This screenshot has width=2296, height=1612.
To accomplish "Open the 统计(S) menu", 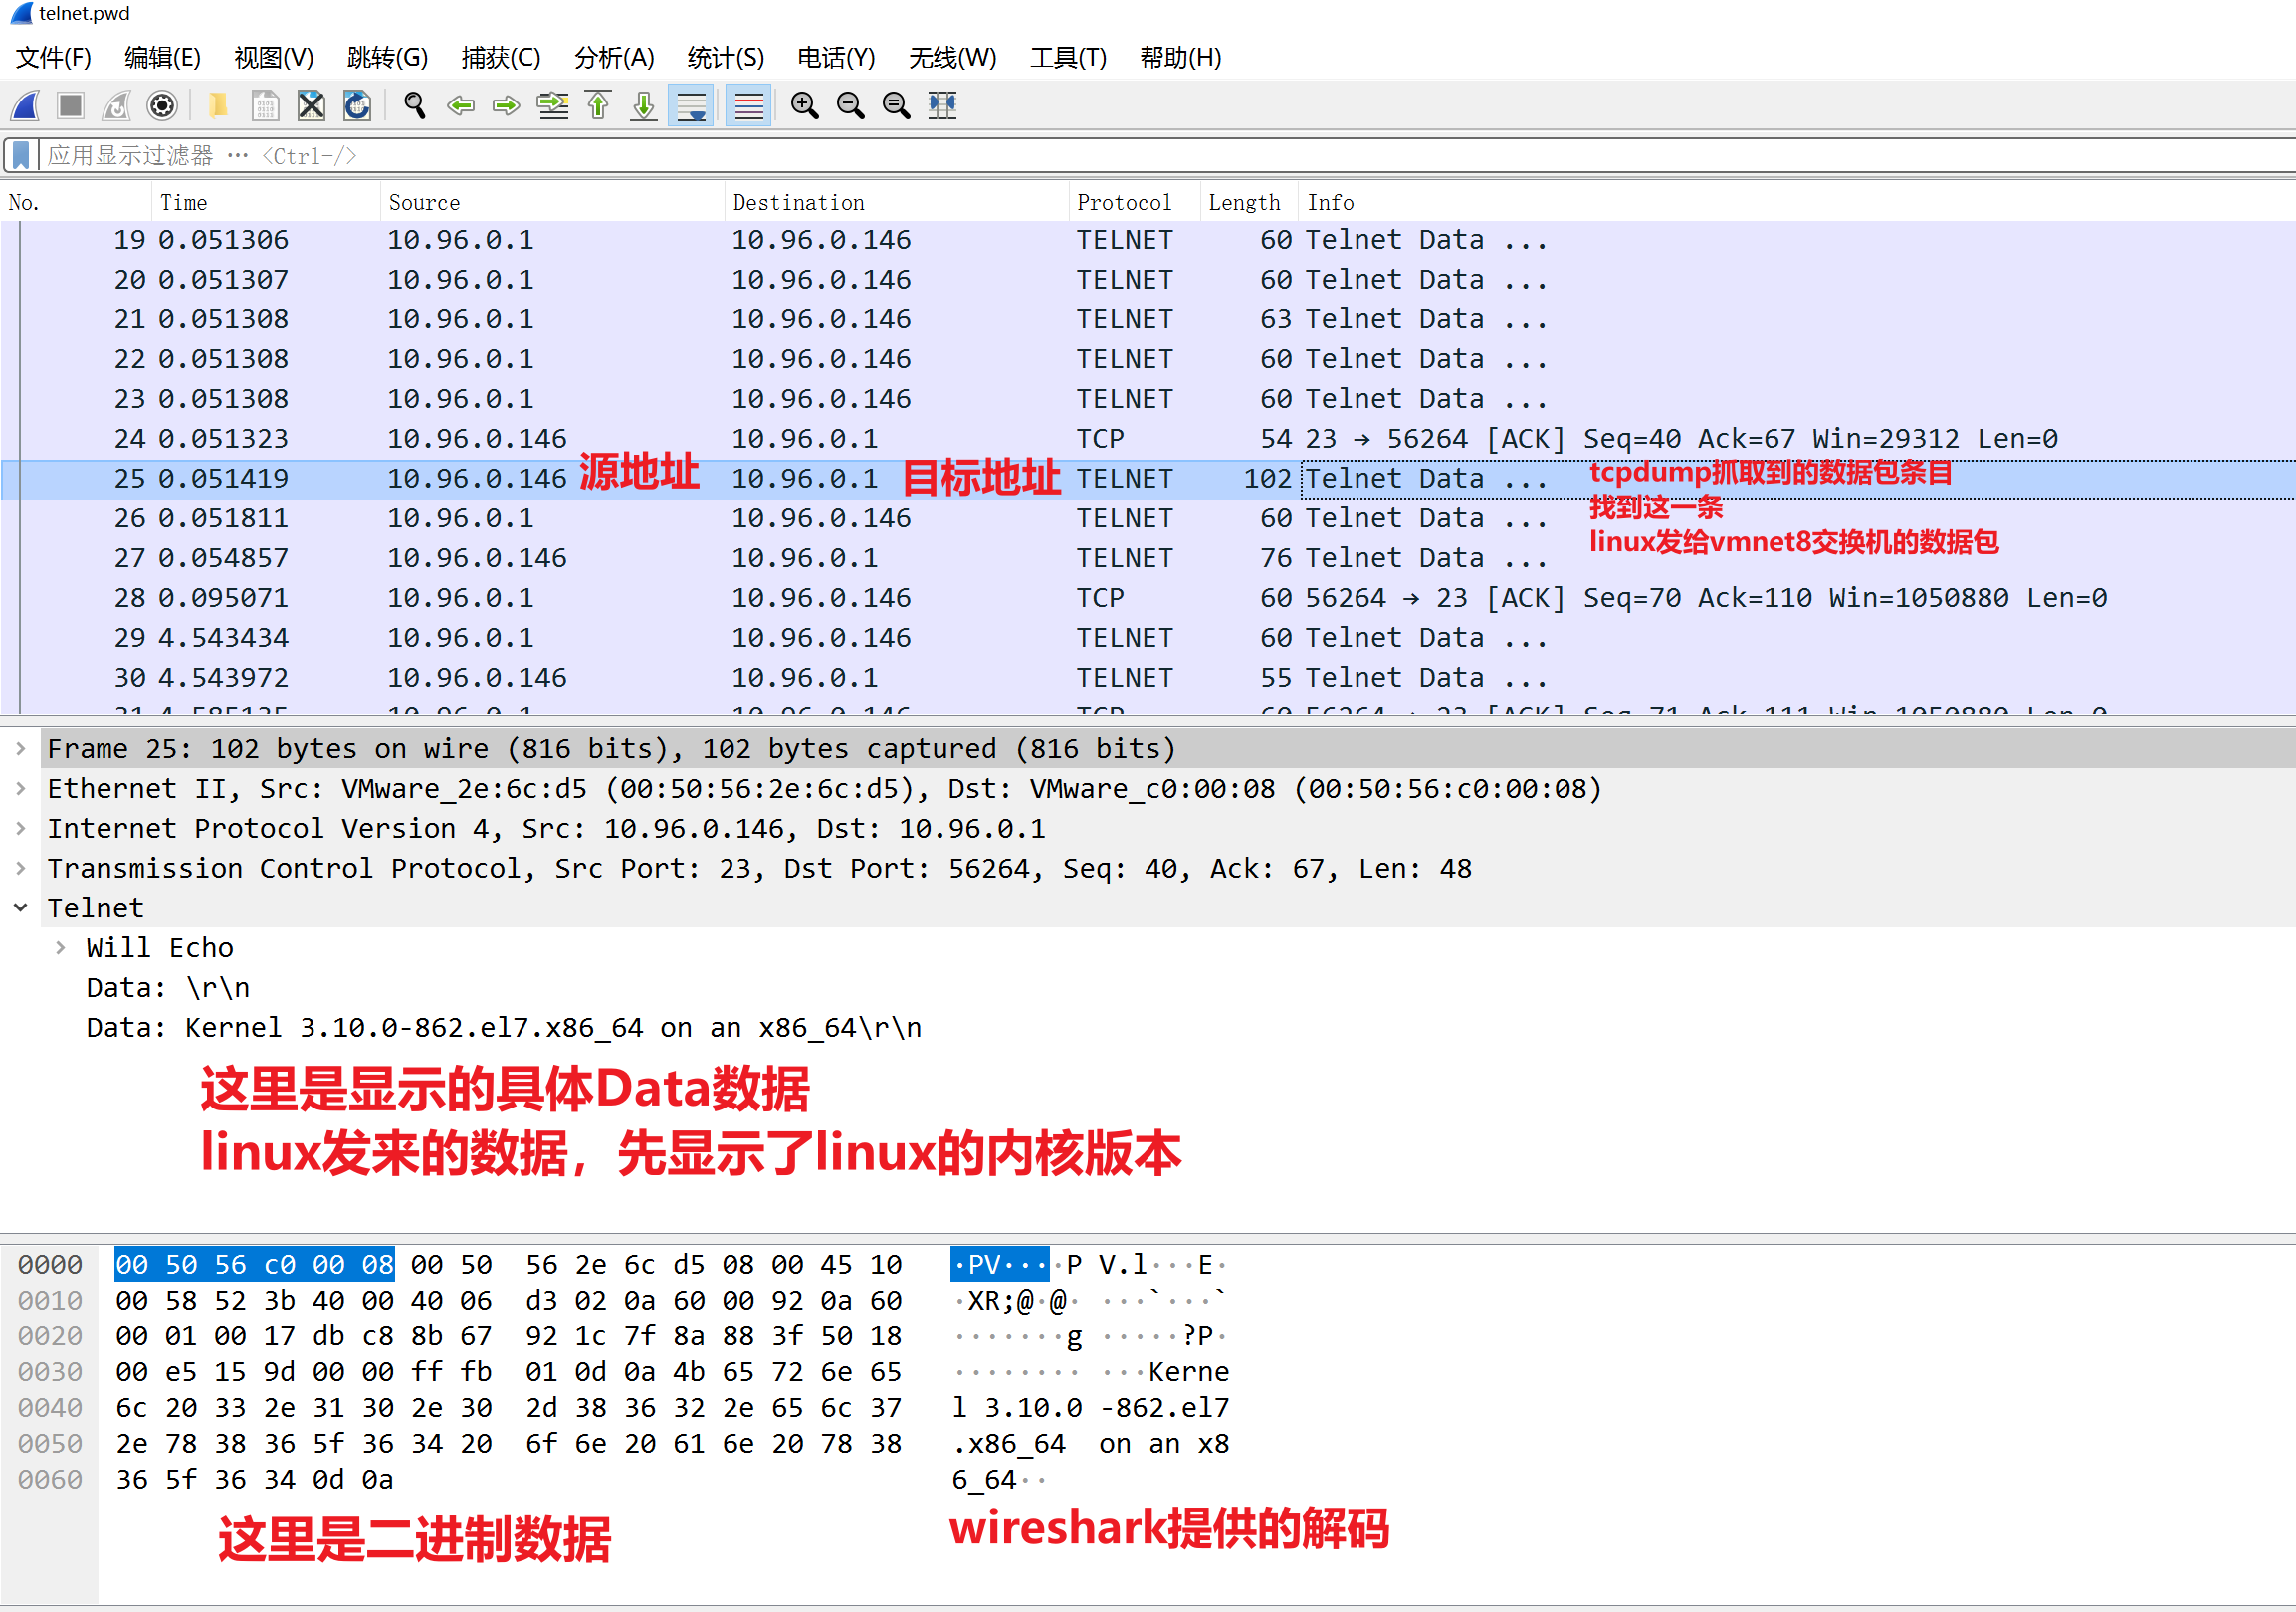I will coord(725,57).
